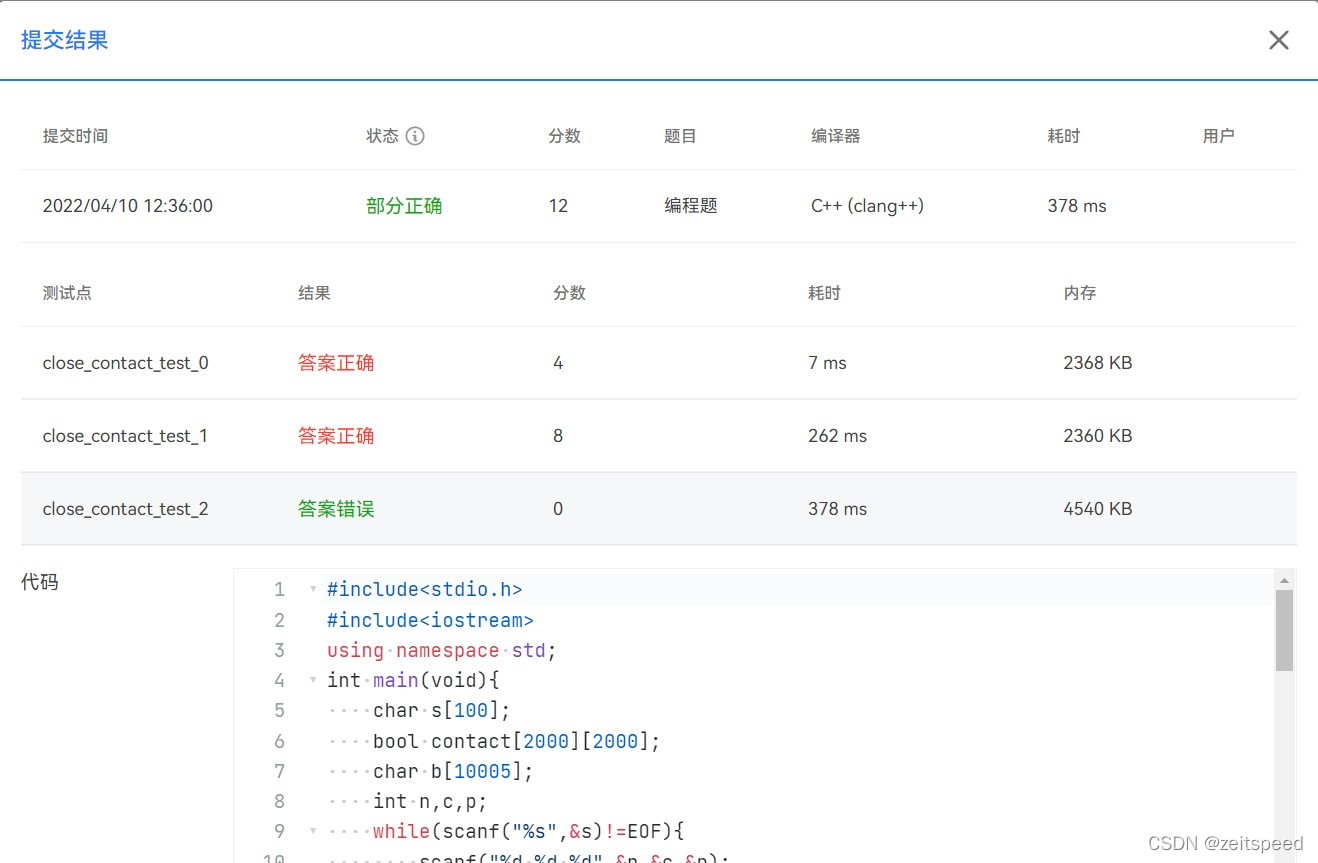
Task: Click the 2360 KB memory value
Action: (1098, 436)
